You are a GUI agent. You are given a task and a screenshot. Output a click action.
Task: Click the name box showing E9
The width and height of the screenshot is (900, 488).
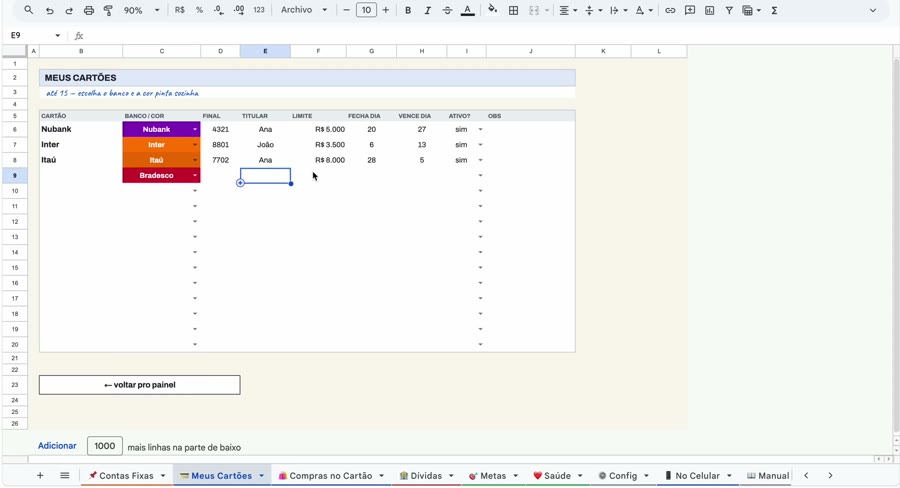pyautogui.click(x=34, y=36)
